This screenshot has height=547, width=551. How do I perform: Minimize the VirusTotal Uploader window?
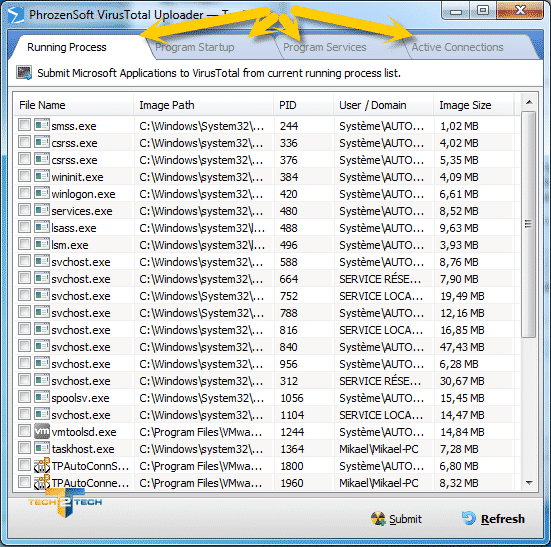tap(456, 11)
